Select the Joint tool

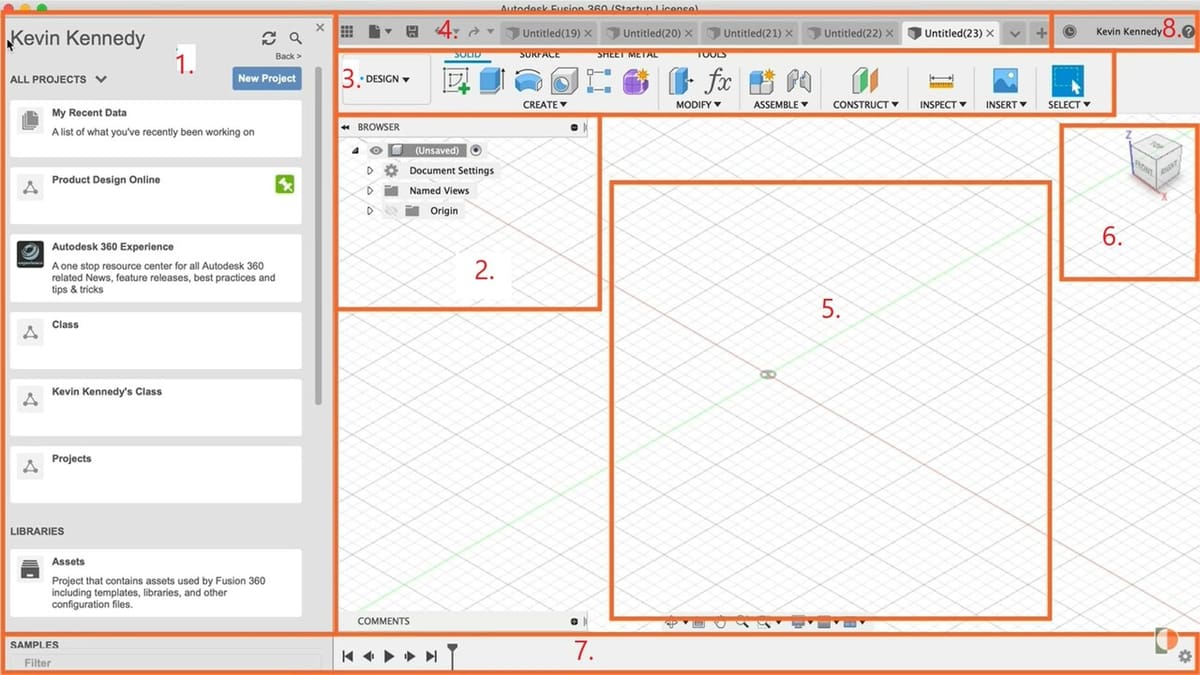[x=799, y=81]
